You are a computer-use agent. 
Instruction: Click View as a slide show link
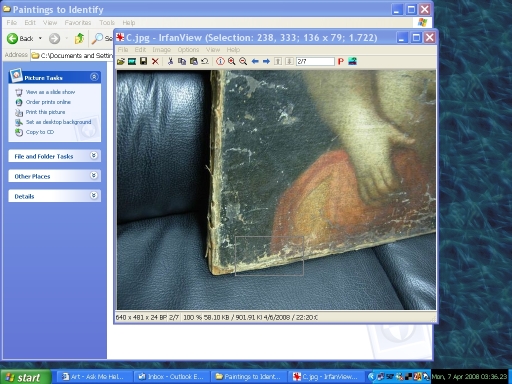coord(50,92)
